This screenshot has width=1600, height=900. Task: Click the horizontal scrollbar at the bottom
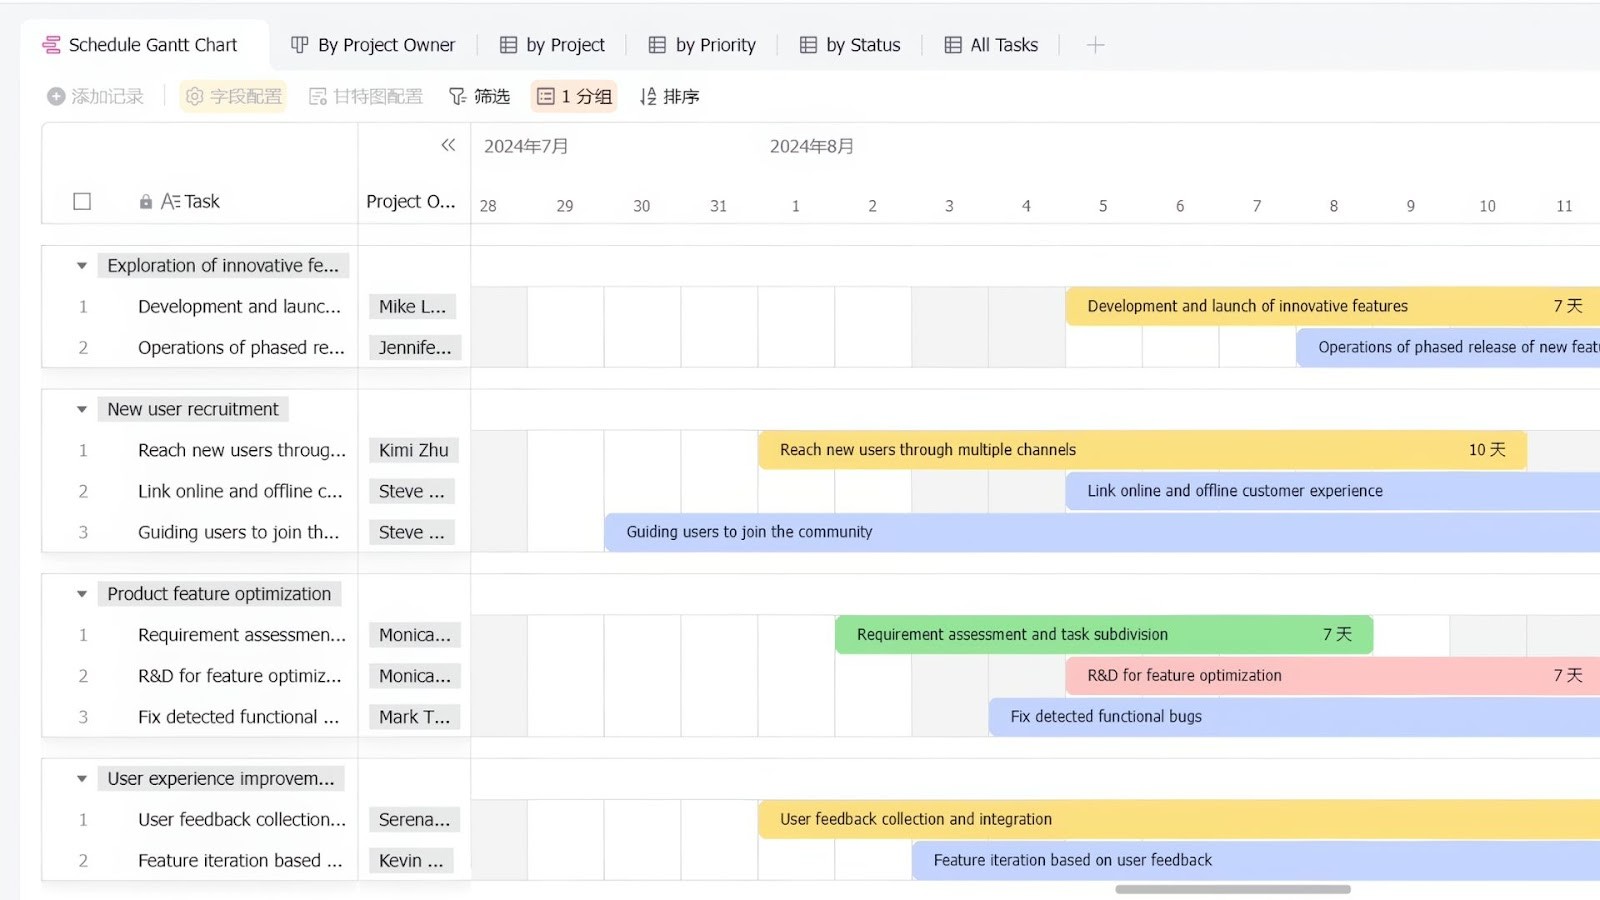[1230, 887]
